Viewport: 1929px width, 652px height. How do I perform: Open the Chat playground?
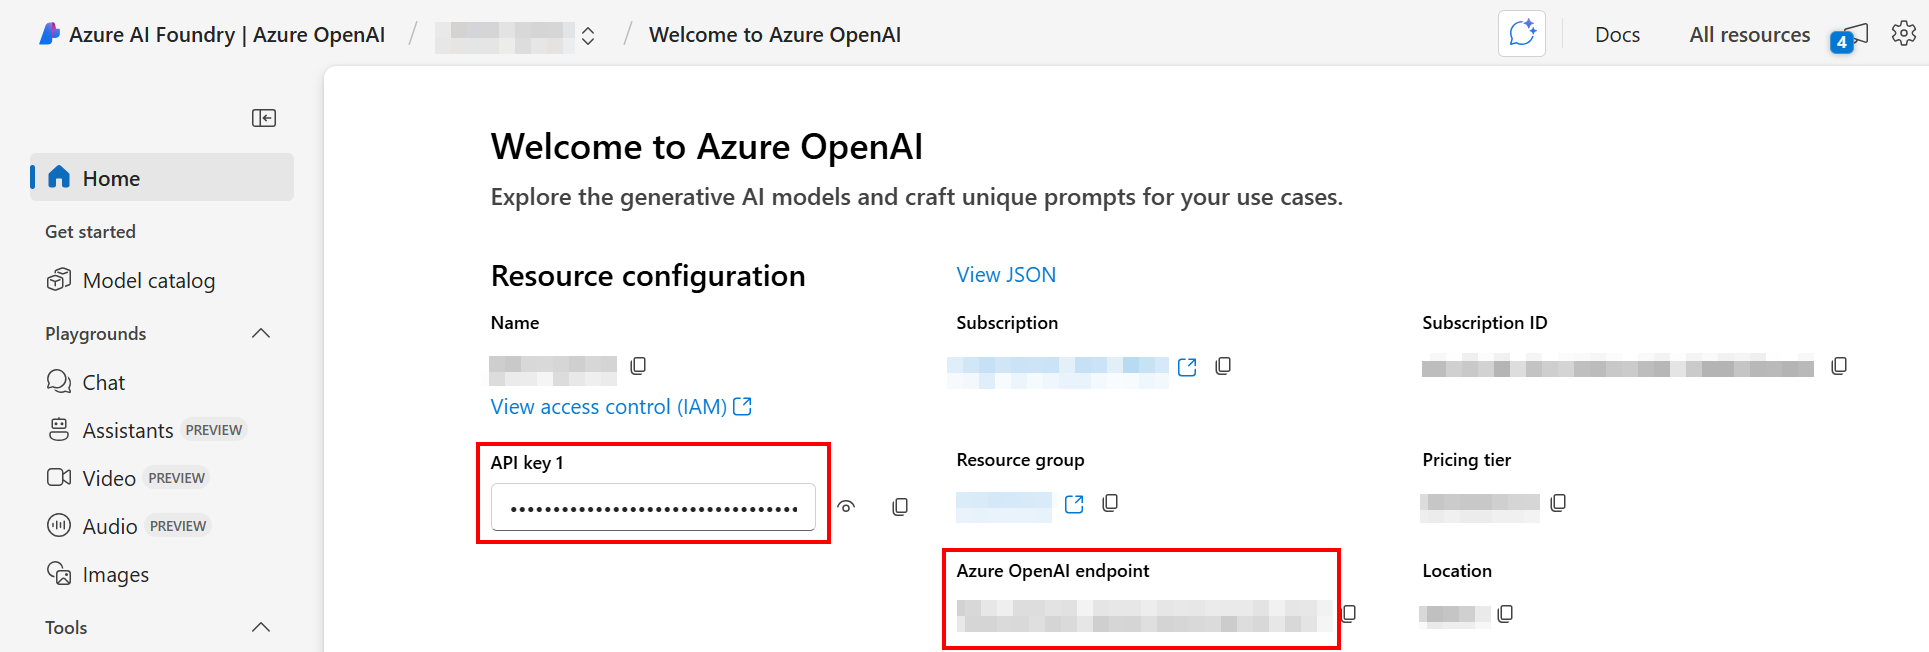click(x=86, y=382)
